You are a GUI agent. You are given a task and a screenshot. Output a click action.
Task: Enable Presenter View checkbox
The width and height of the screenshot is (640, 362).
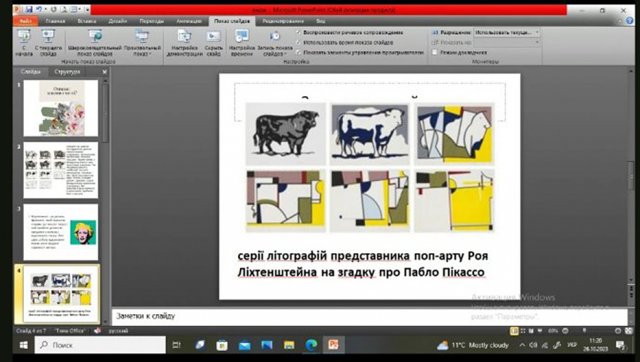tap(435, 52)
